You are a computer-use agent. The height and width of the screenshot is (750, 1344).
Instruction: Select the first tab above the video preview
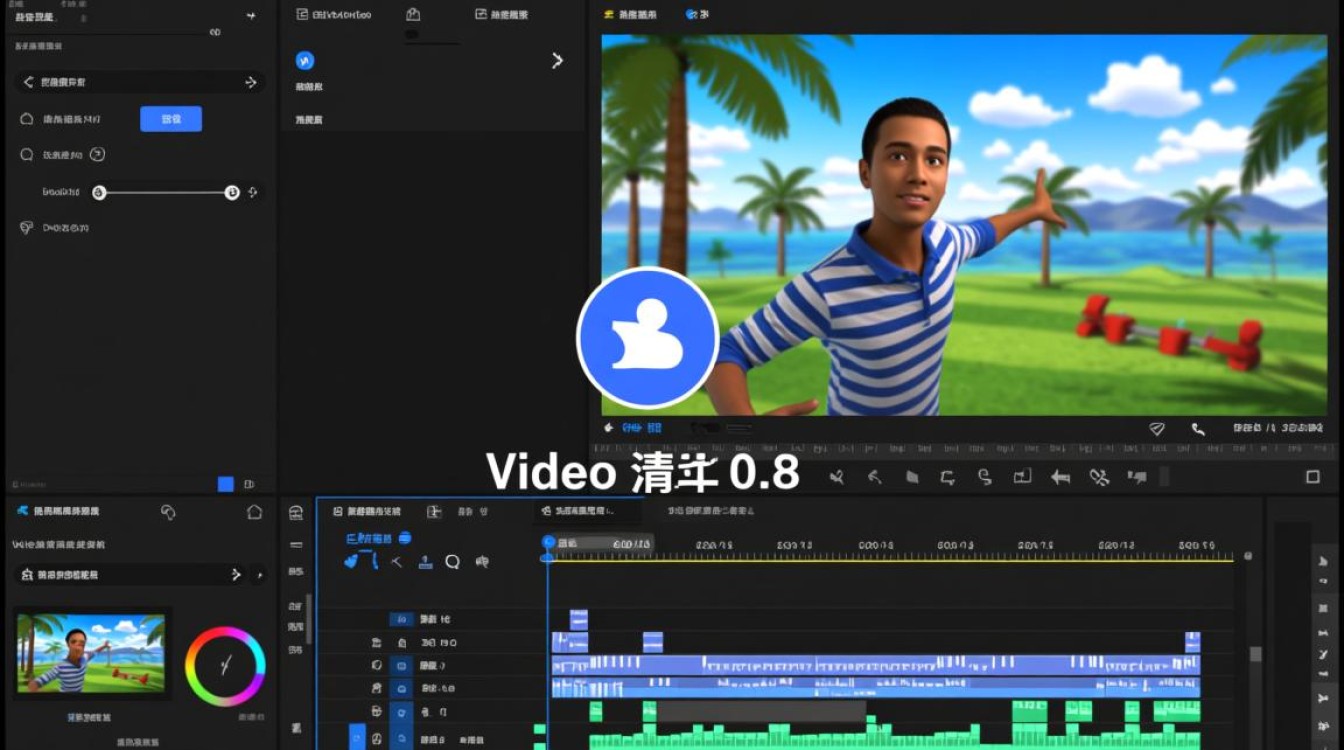[631, 14]
